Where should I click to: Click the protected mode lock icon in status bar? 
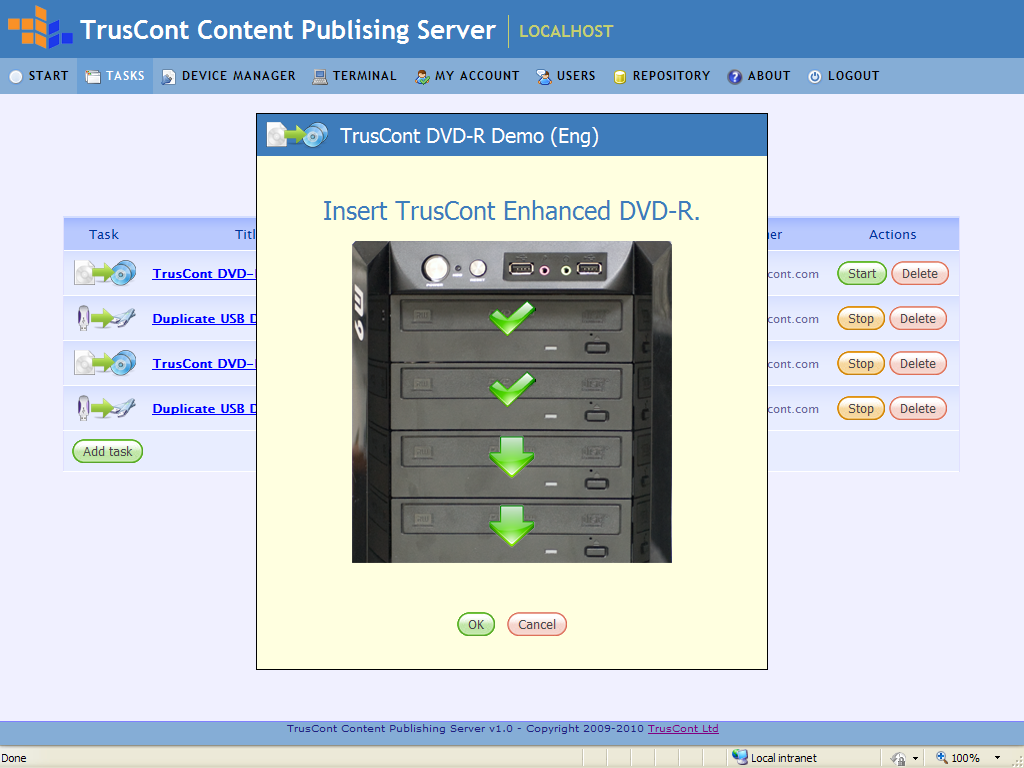click(899, 758)
